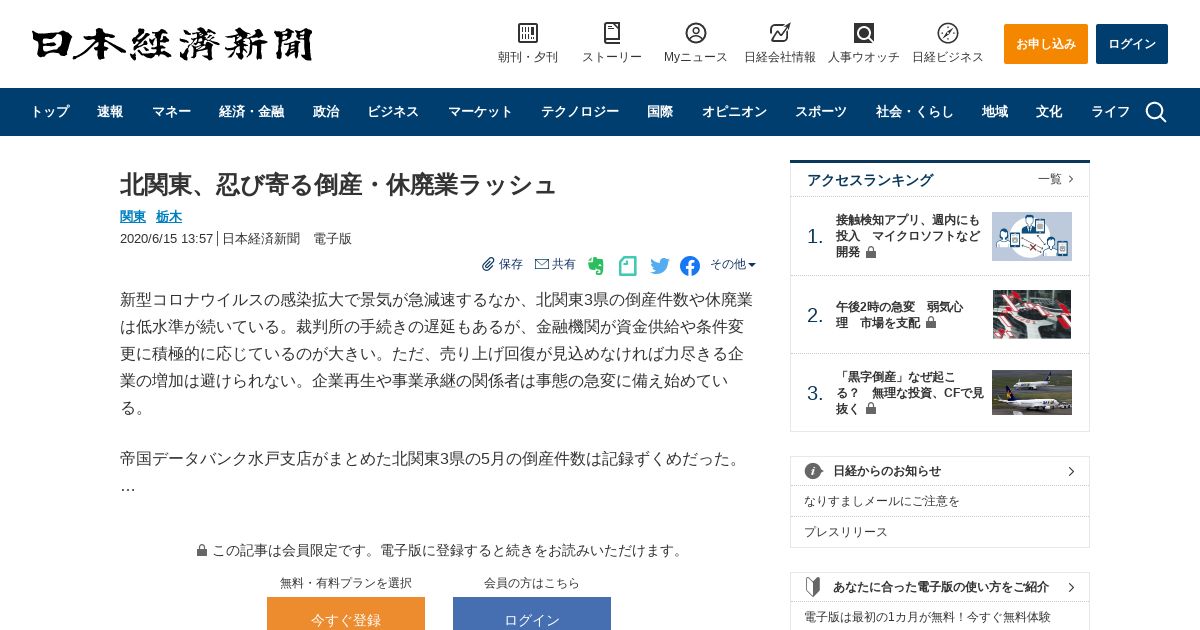Go to the 社会・くらし navigation item

(x=915, y=112)
